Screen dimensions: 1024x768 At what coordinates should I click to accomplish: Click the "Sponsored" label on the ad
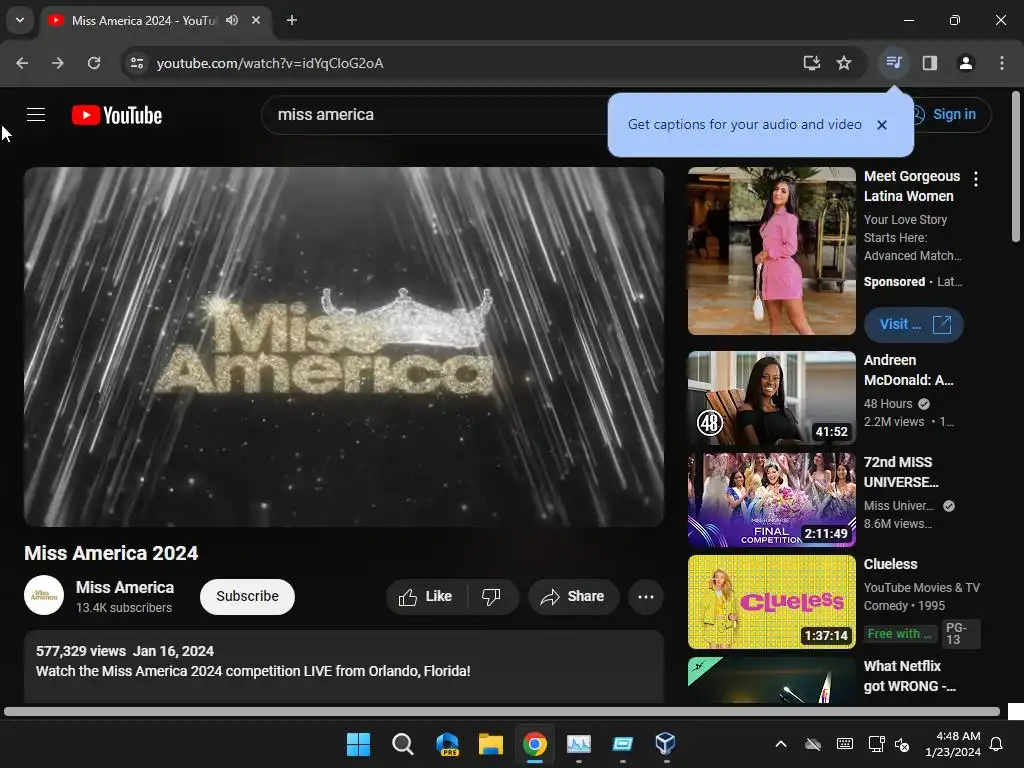pos(894,281)
